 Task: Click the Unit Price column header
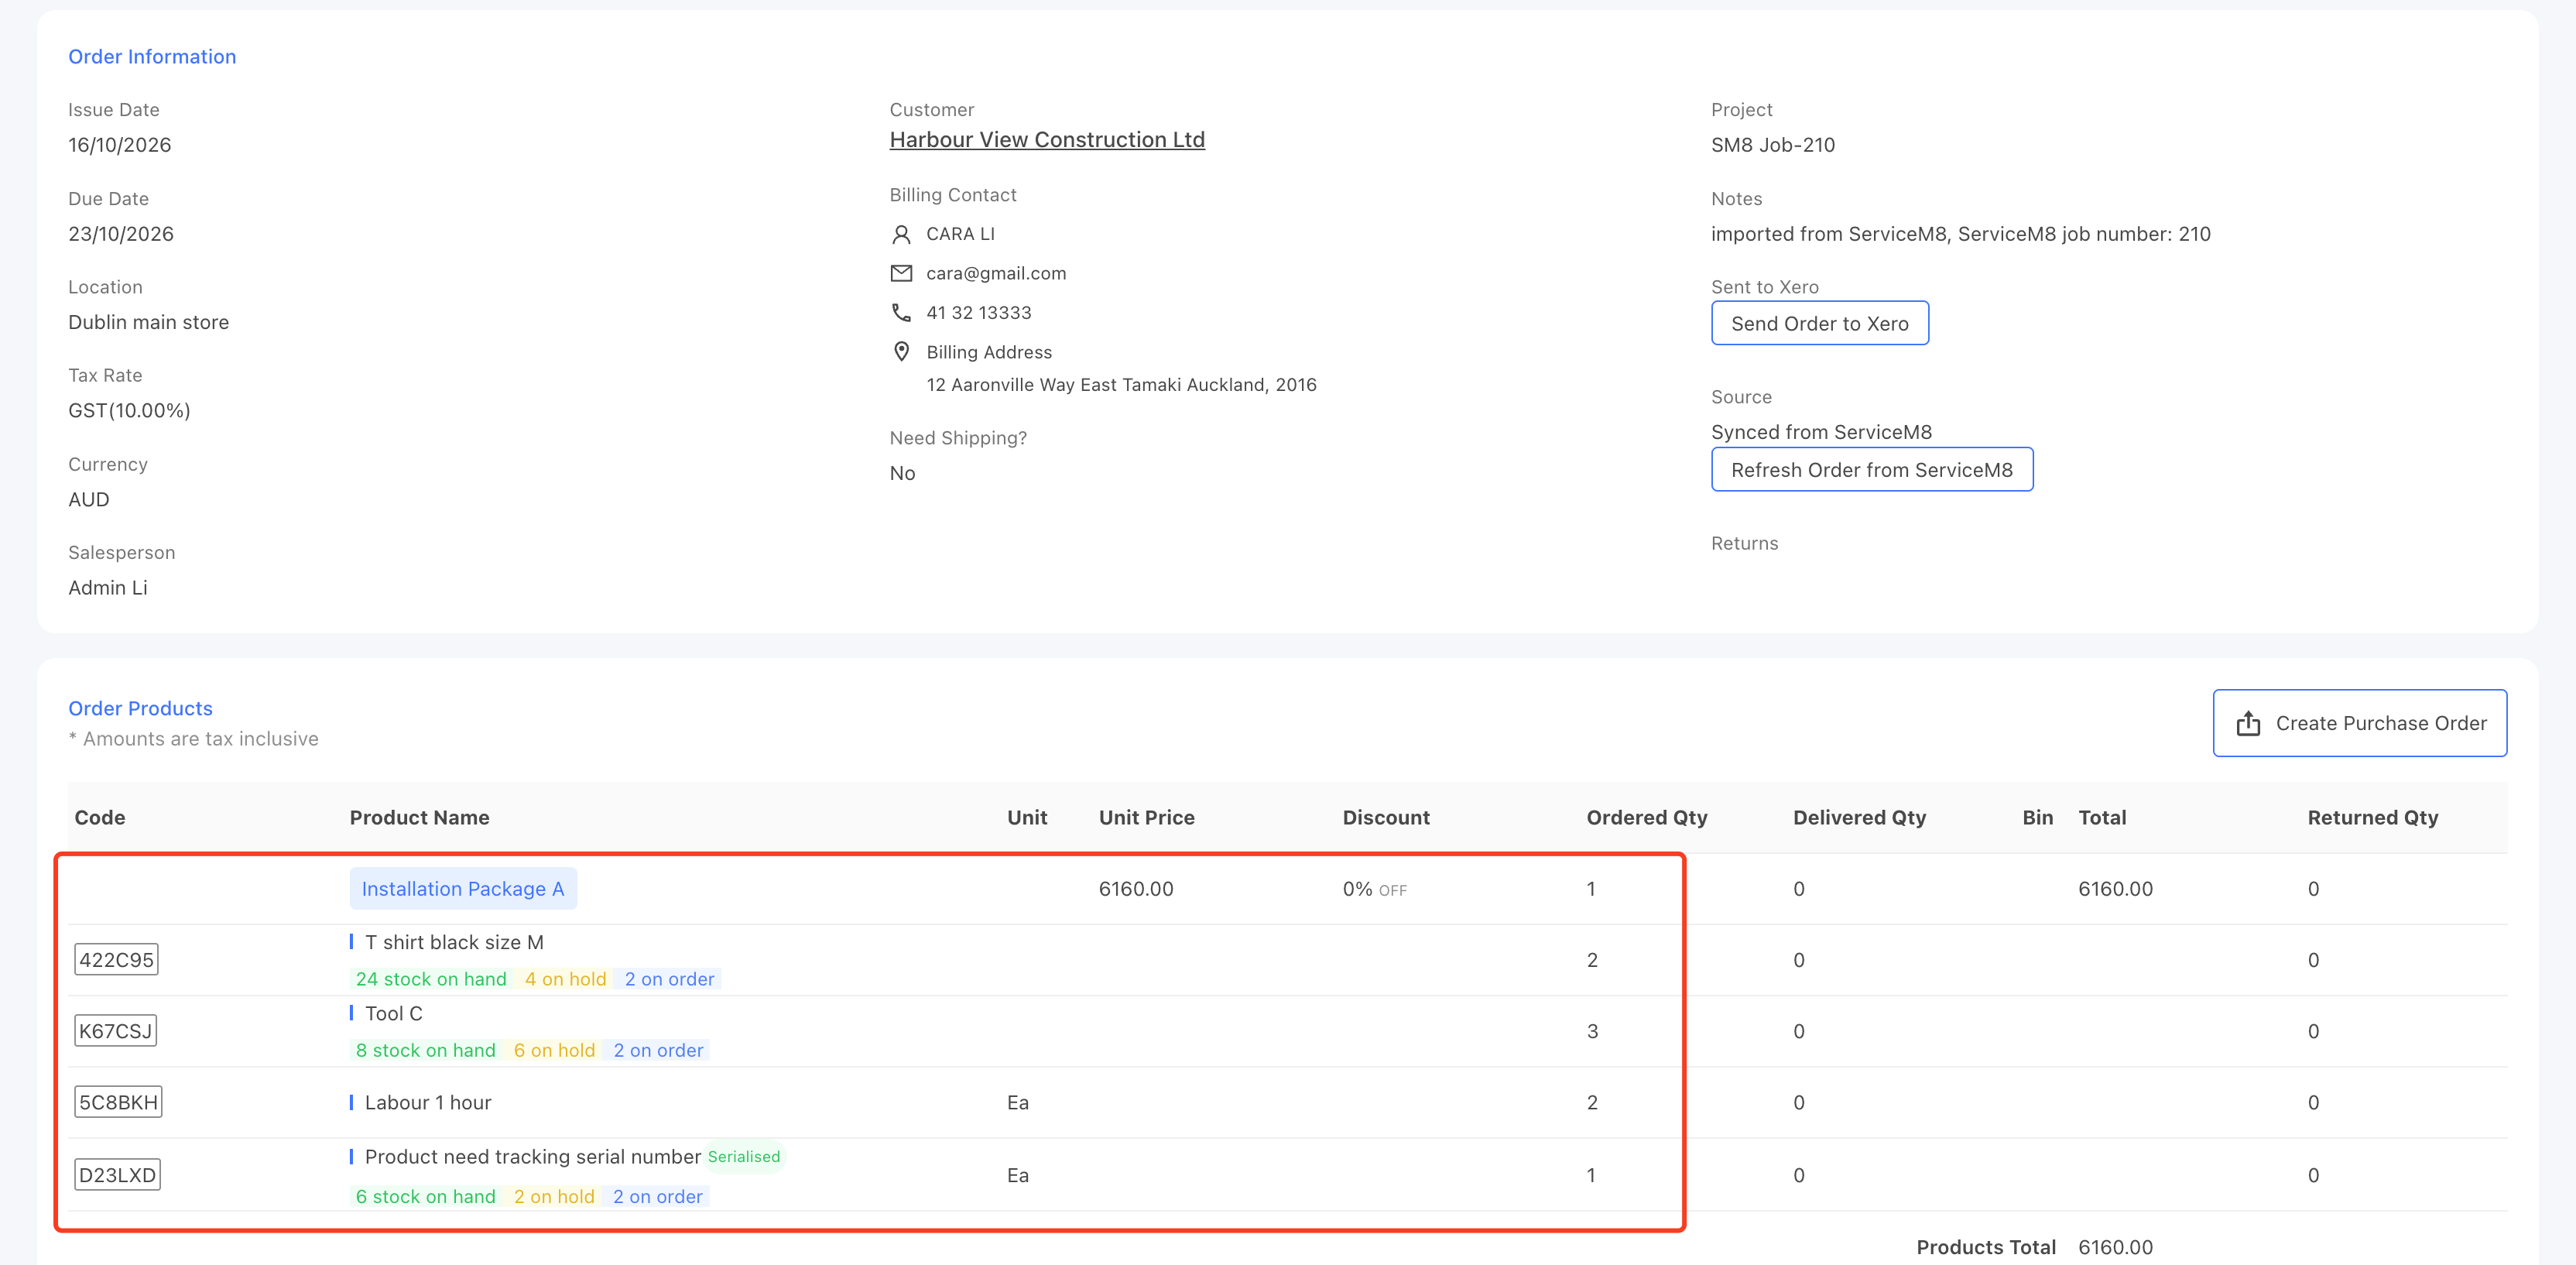point(1146,818)
